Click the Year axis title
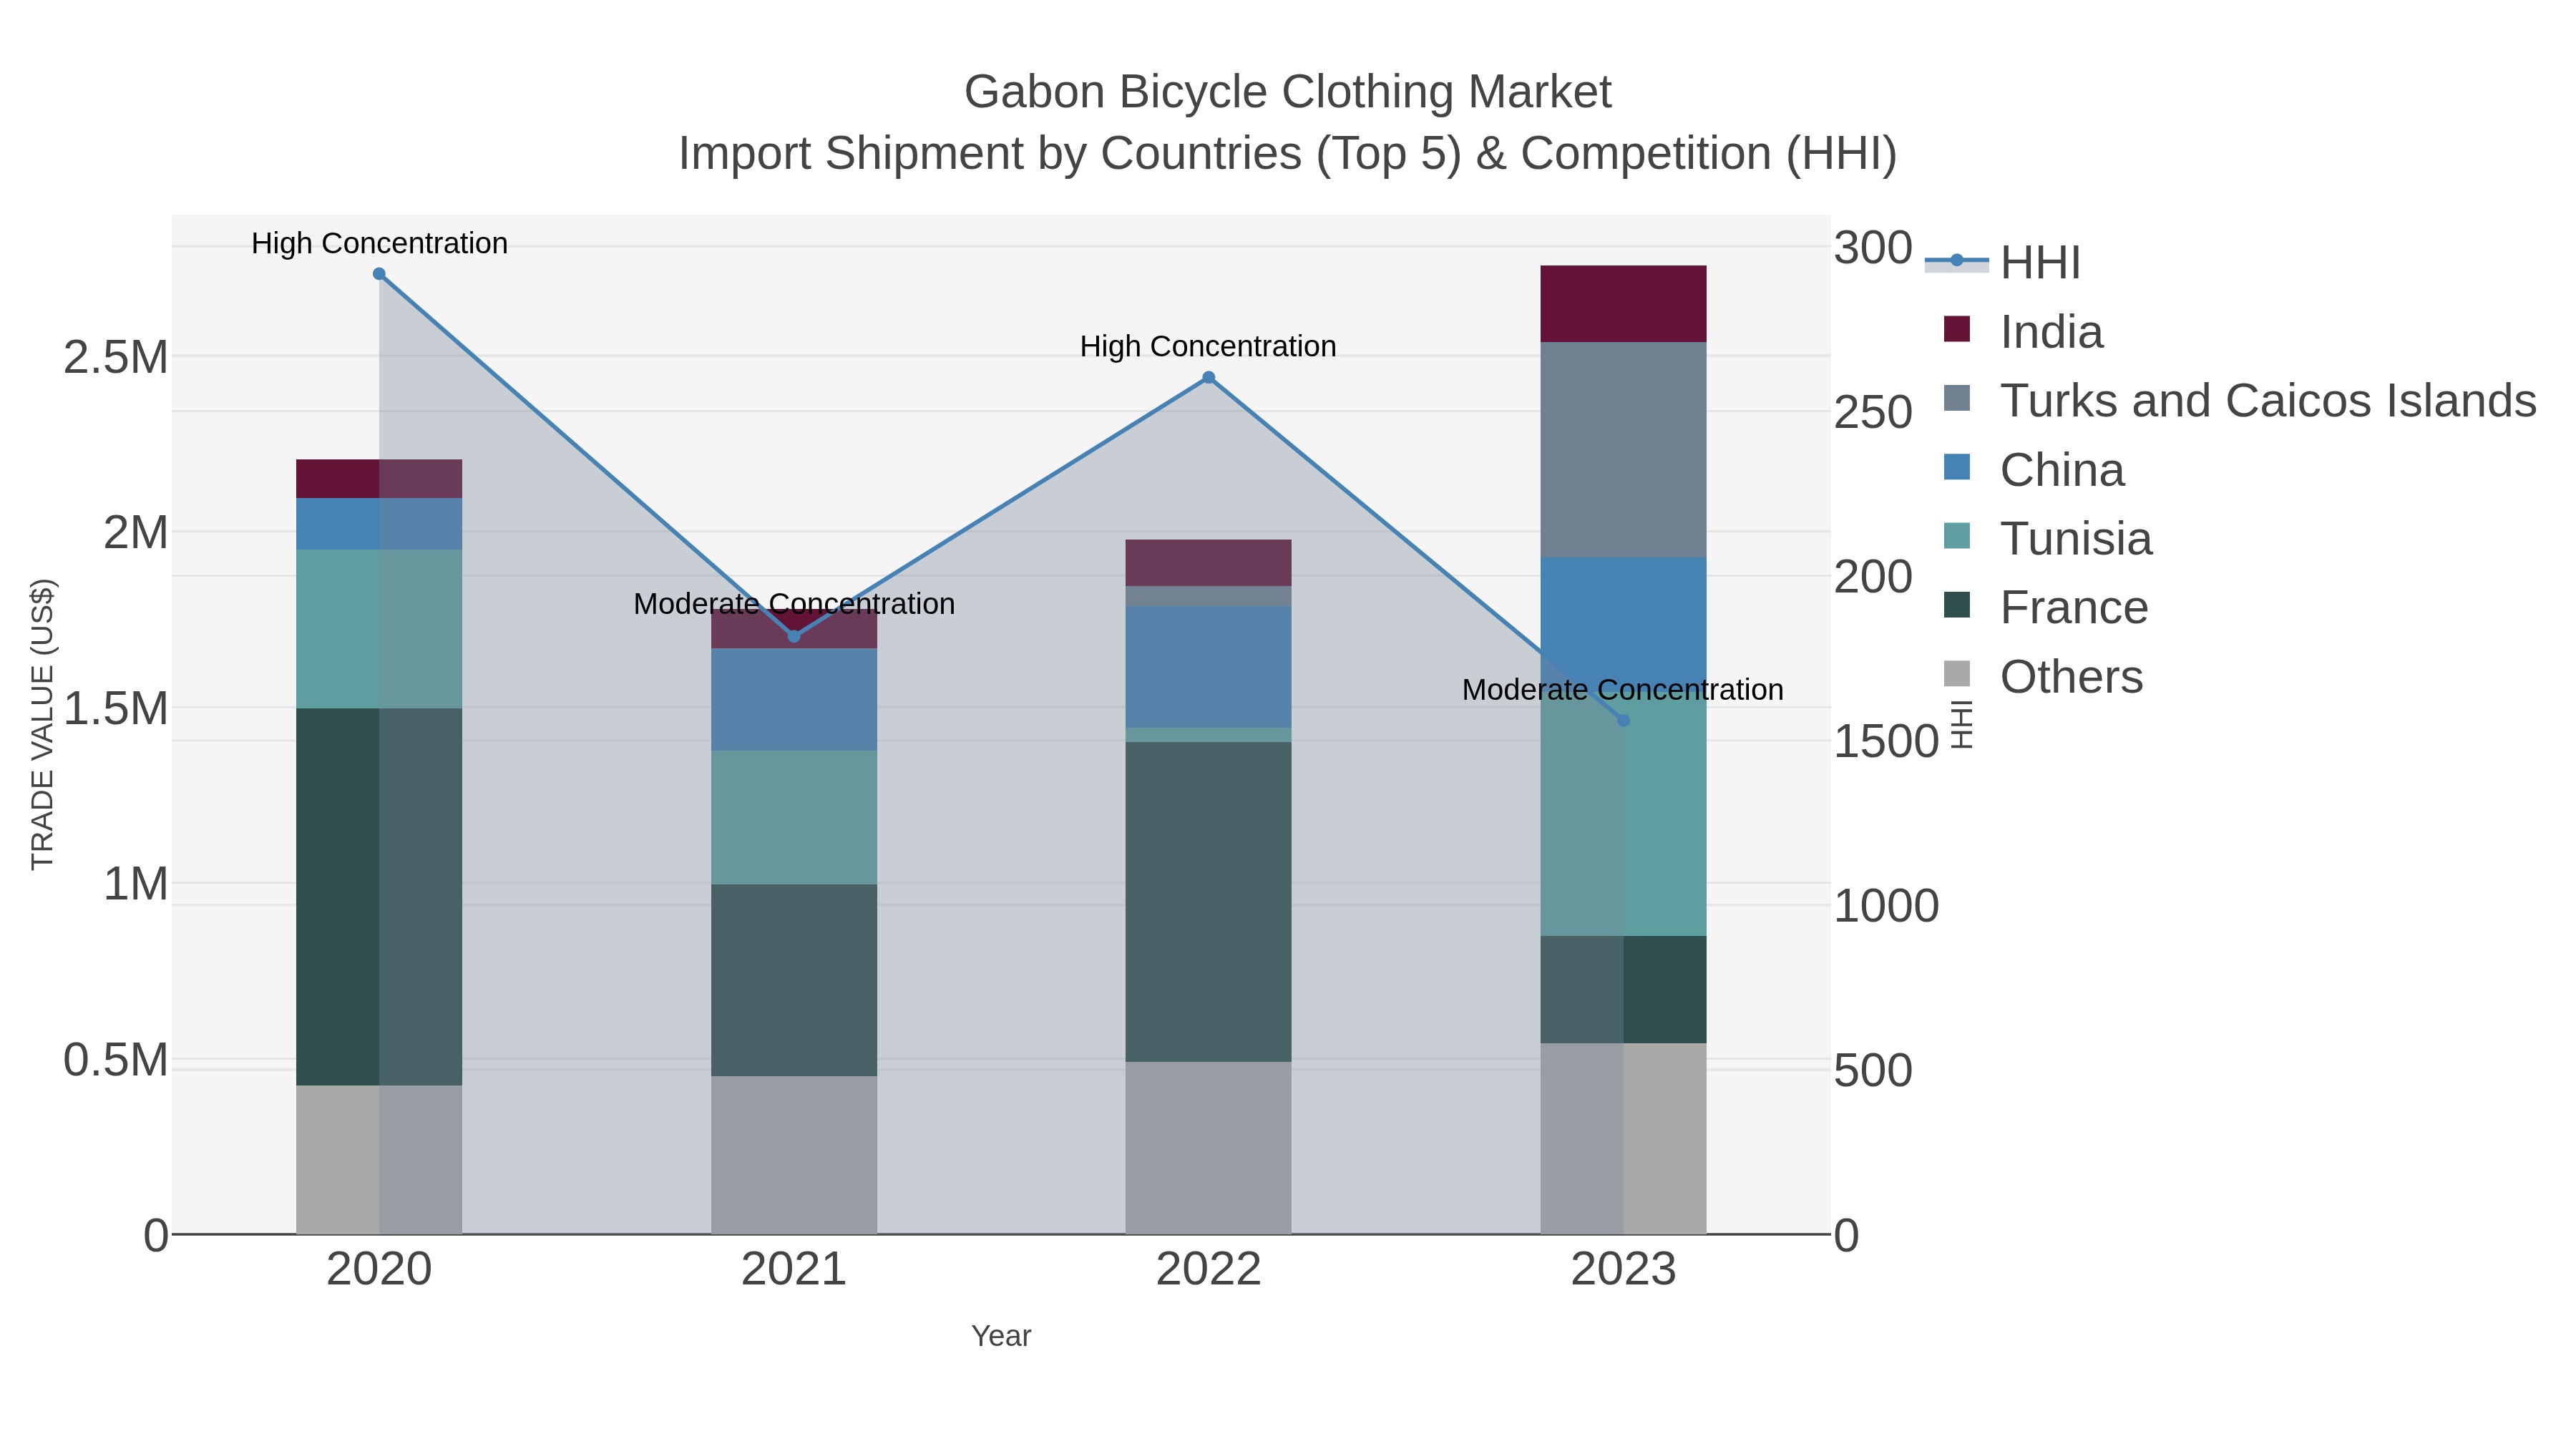 pyautogui.click(x=1001, y=1336)
